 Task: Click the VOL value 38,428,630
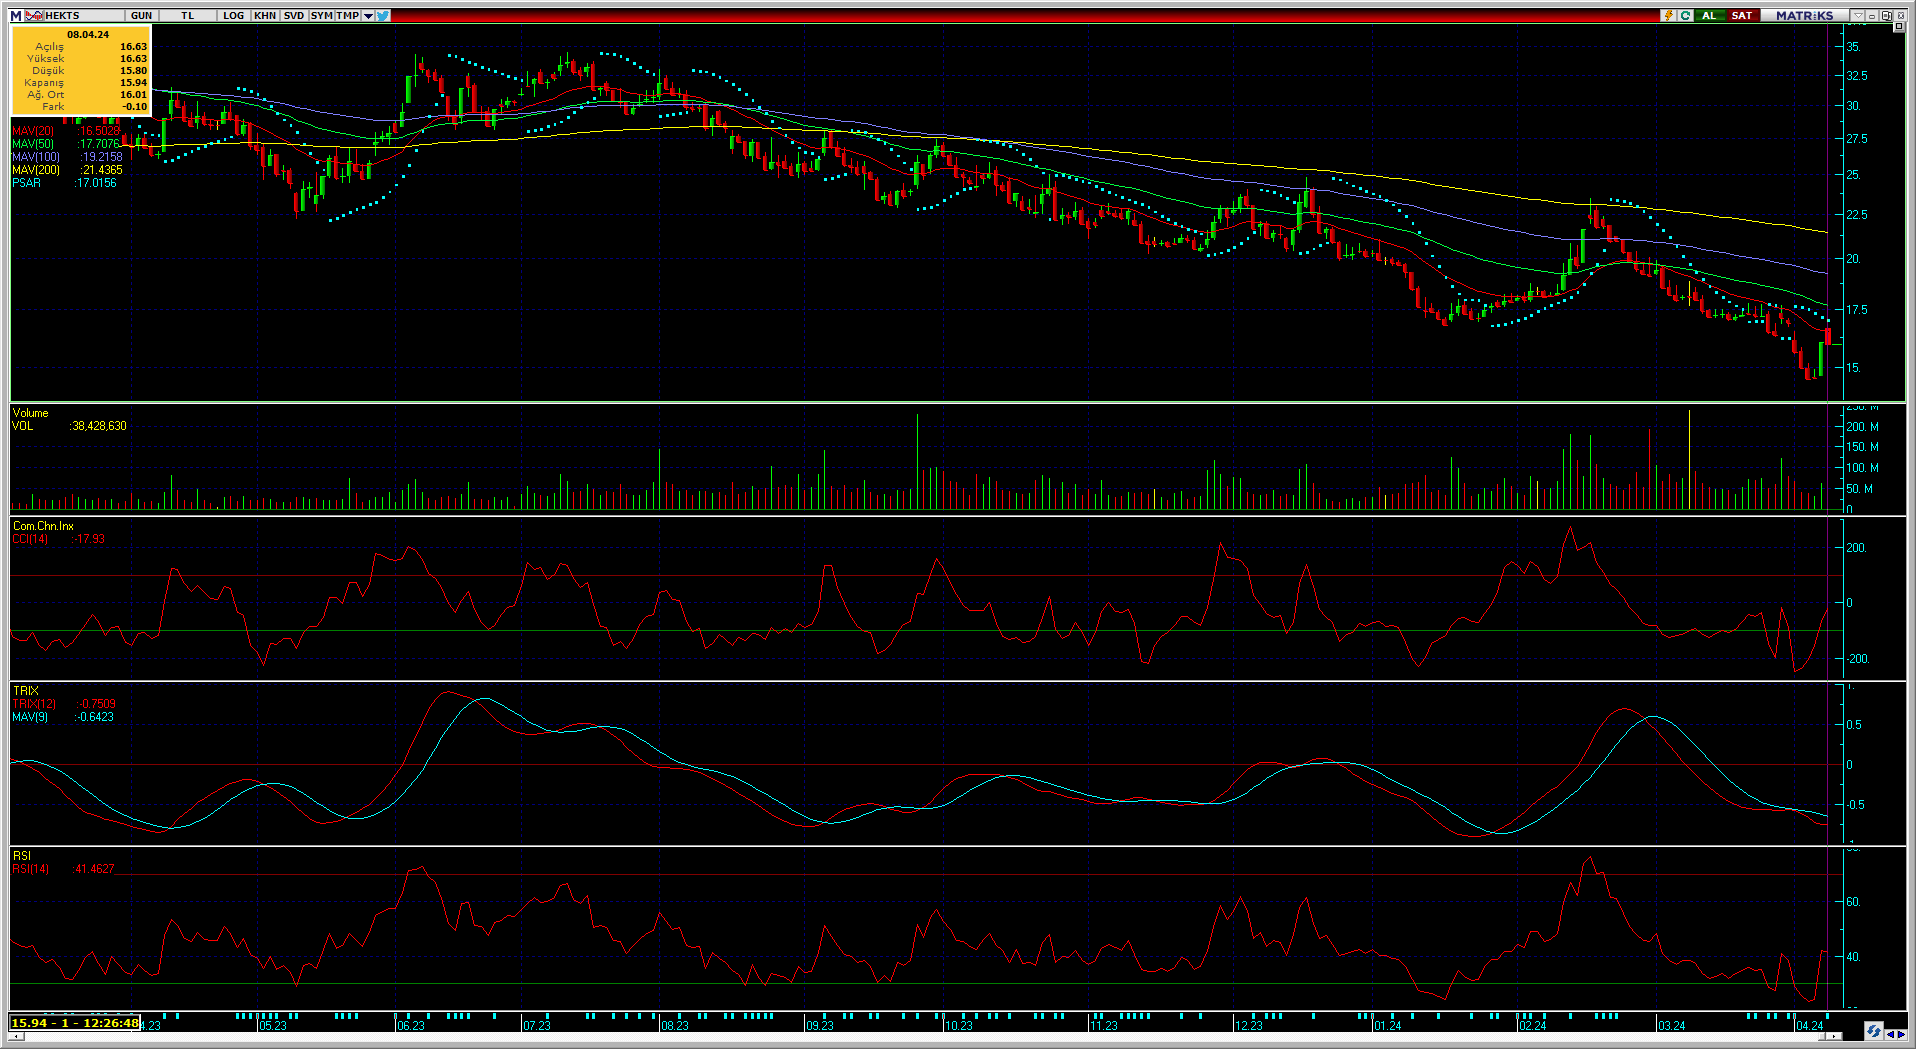pyautogui.click(x=99, y=426)
